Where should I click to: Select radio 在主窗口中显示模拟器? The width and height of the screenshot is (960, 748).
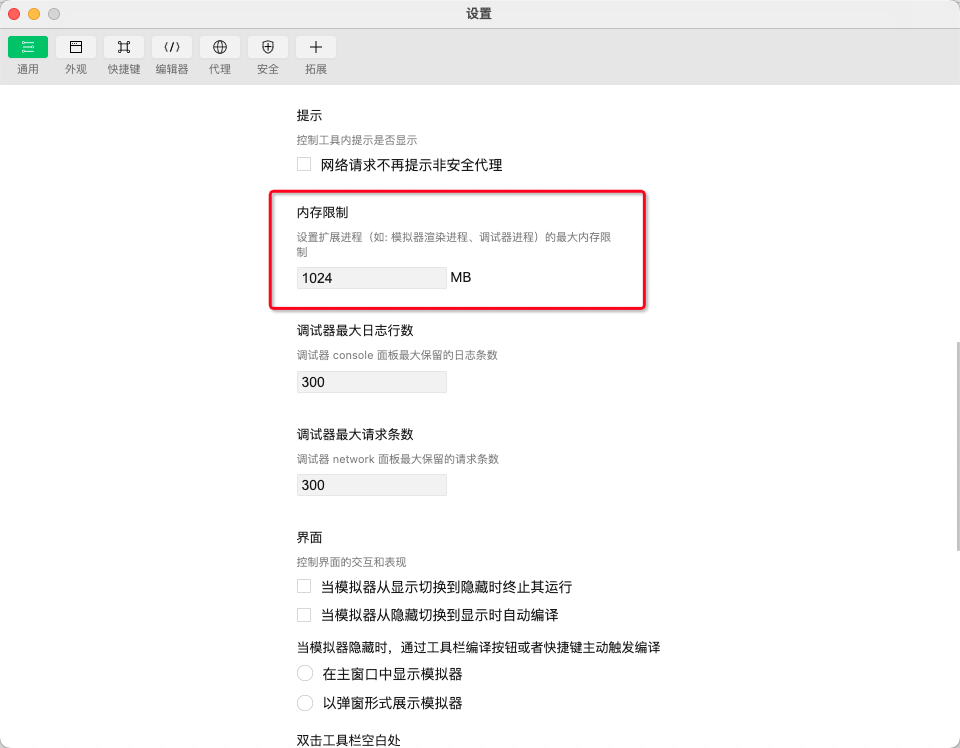[305, 673]
